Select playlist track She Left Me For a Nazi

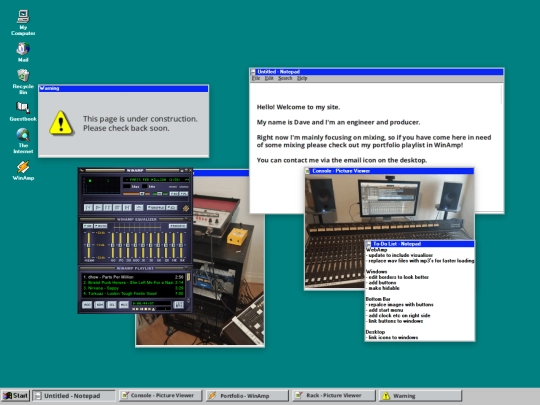134,282
